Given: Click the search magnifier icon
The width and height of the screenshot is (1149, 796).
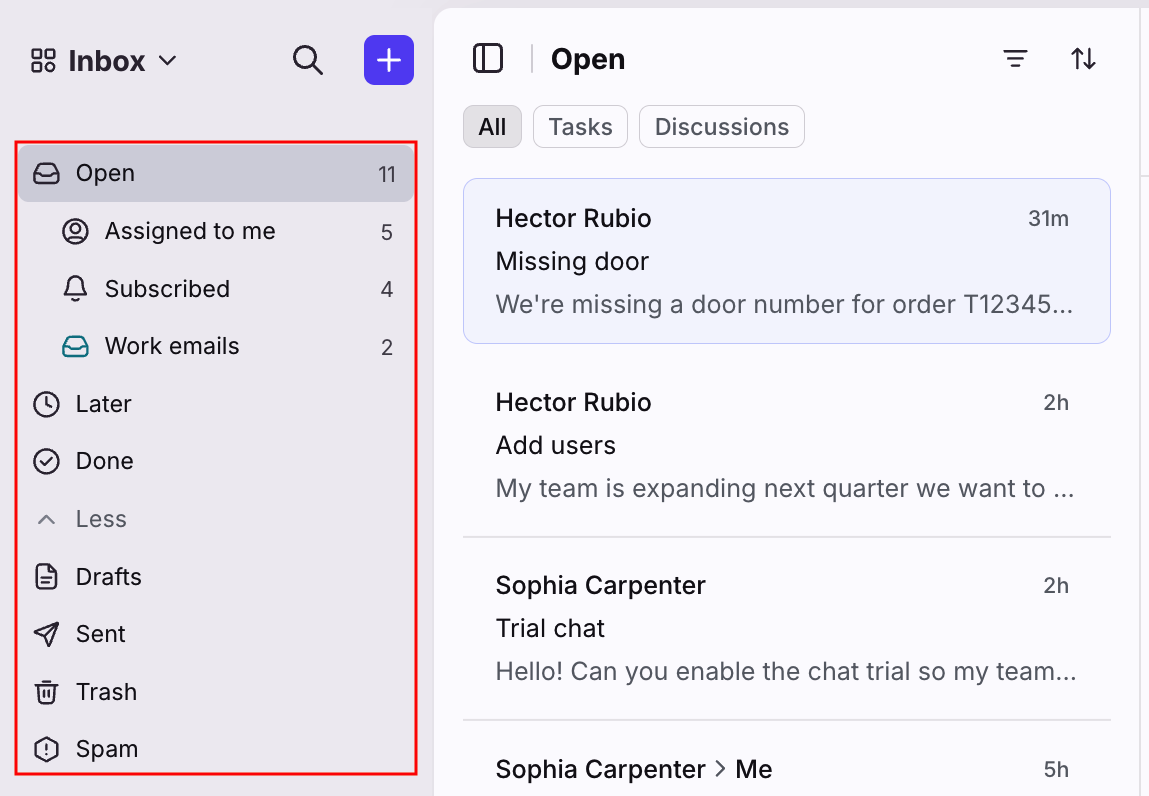Looking at the screenshot, I should tap(308, 60).
